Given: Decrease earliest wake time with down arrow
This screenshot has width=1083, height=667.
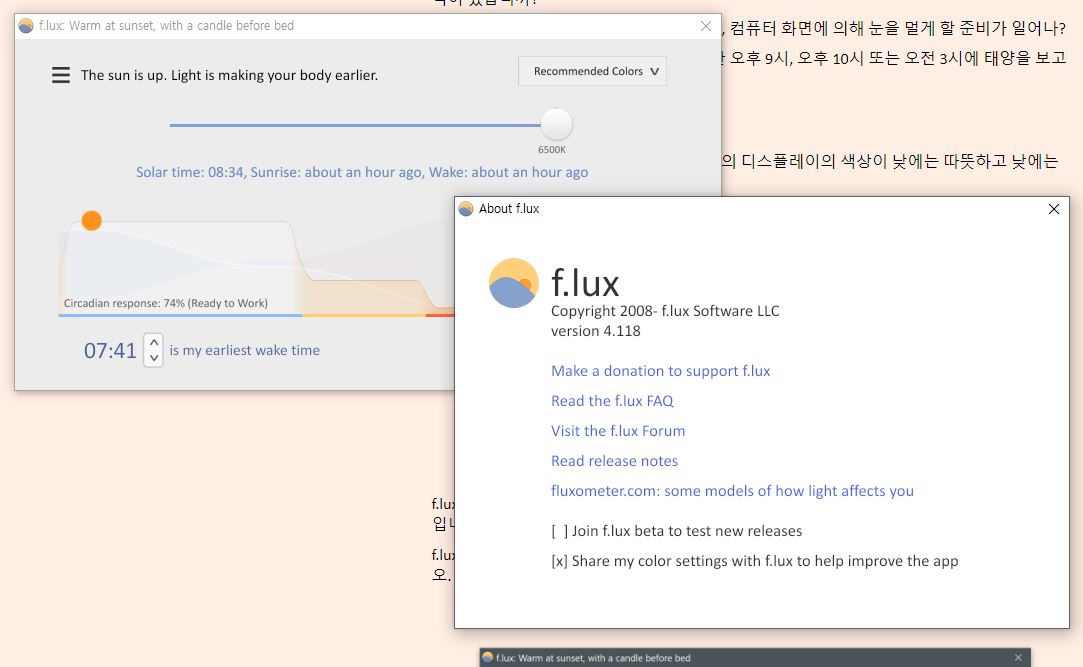Looking at the screenshot, I should (154, 358).
